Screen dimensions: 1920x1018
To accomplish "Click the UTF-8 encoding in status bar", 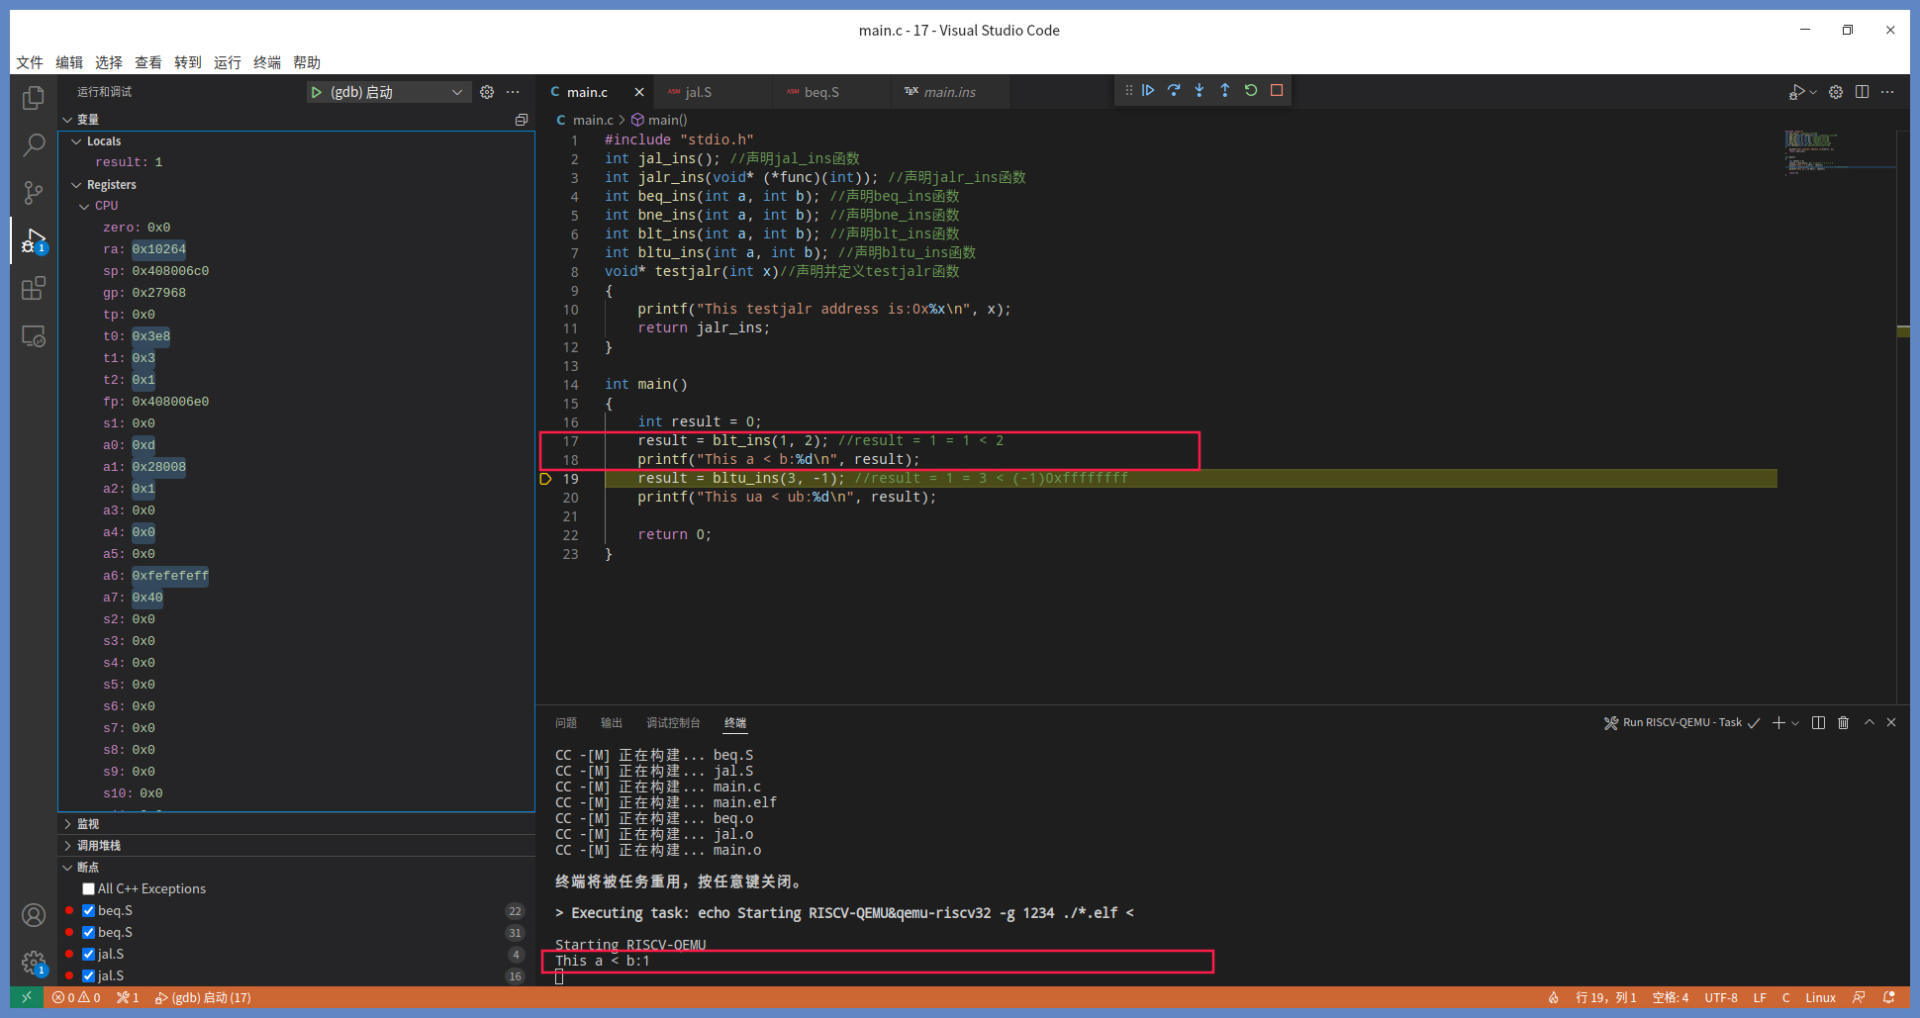I will pyautogui.click(x=1720, y=998).
